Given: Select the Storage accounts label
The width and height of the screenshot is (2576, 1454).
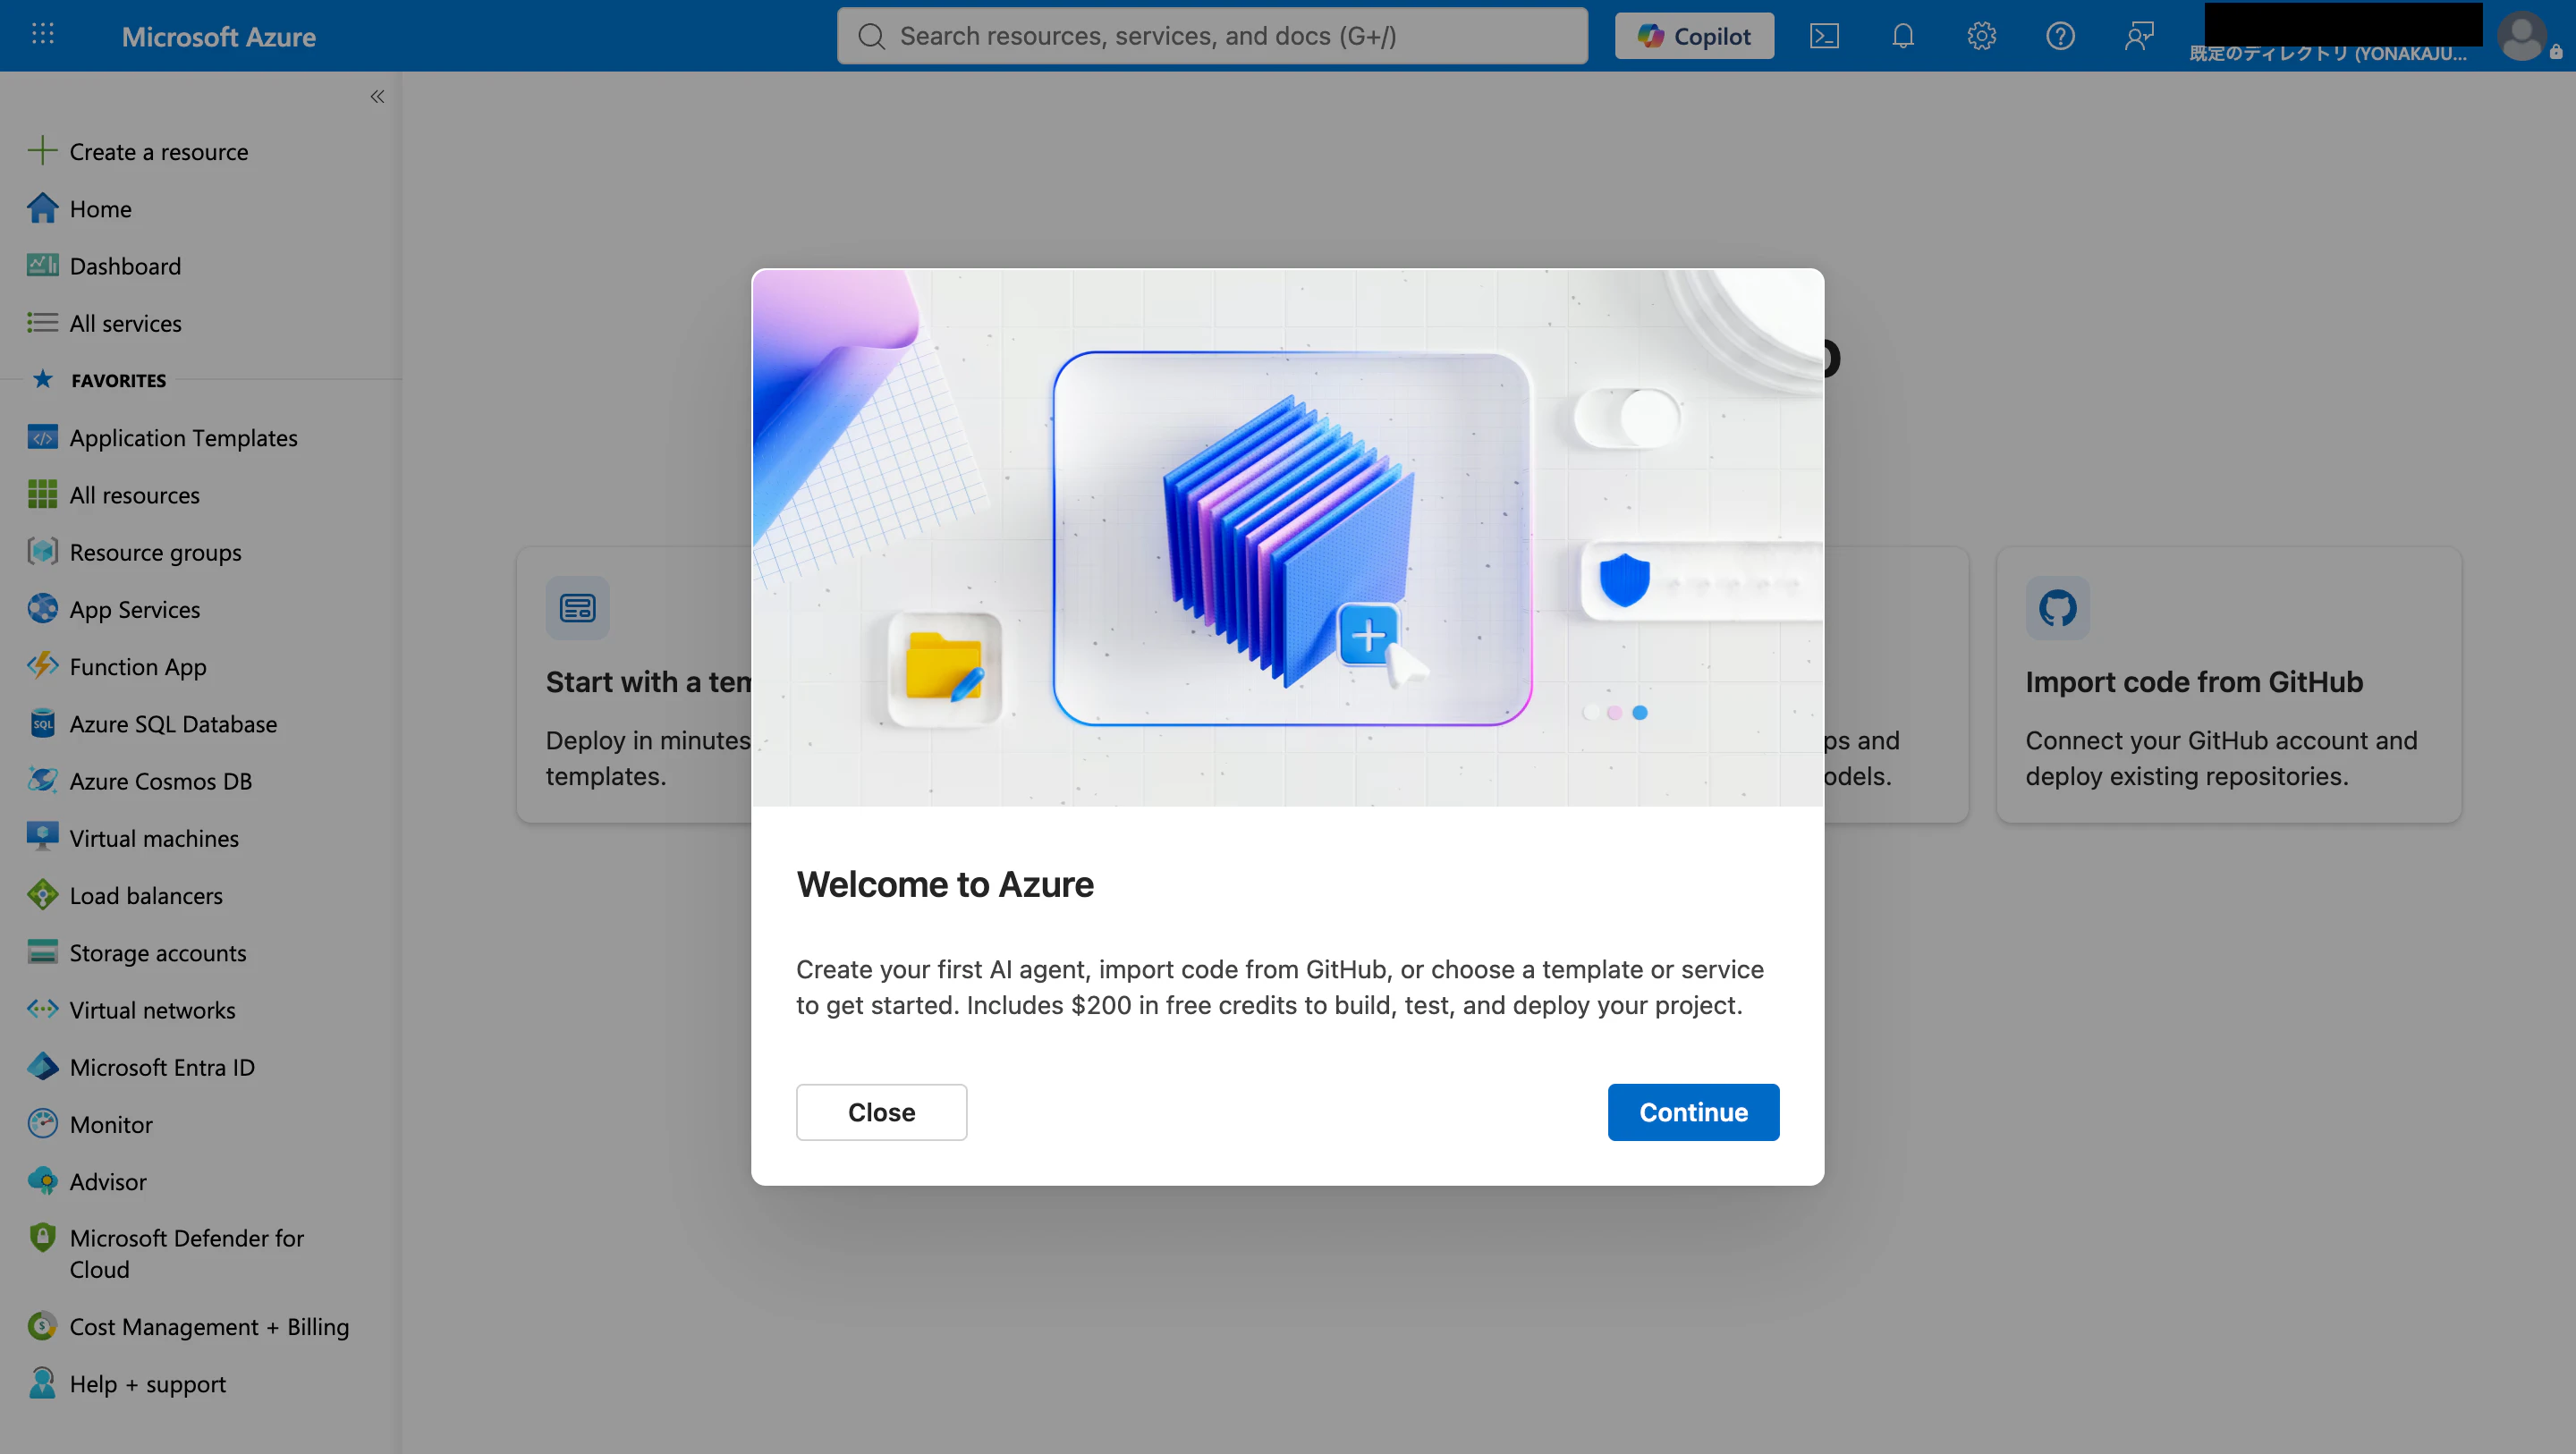Looking at the screenshot, I should coord(158,953).
